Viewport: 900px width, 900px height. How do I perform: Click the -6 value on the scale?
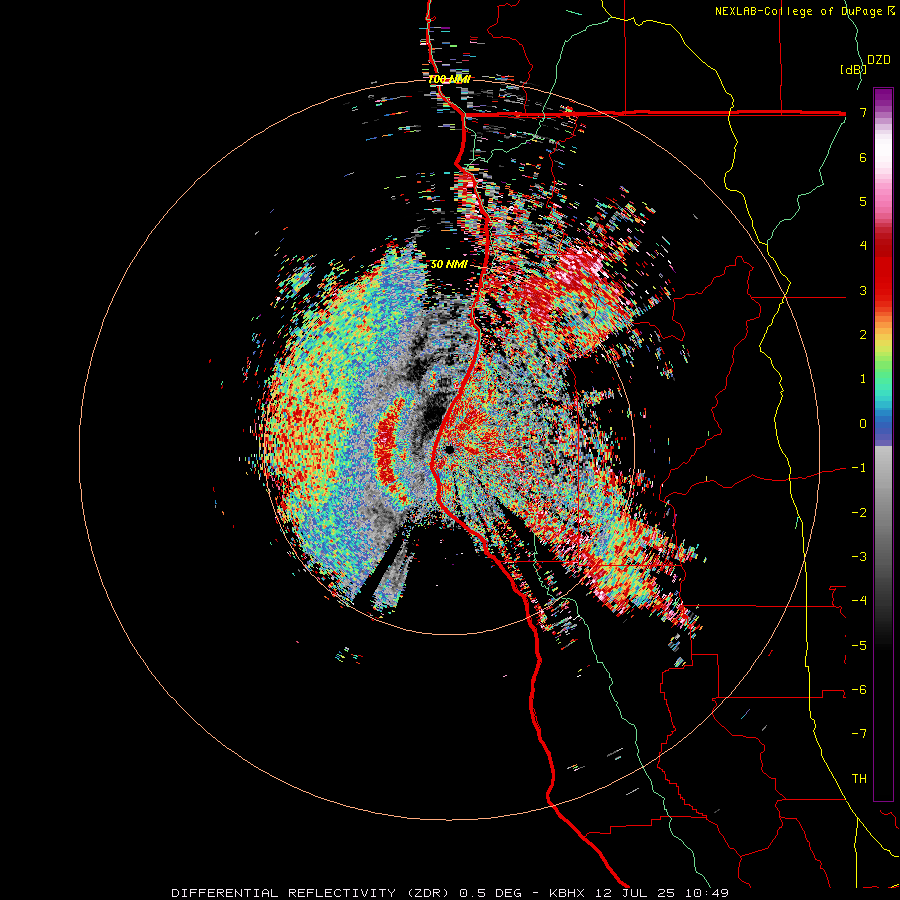[859, 689]
